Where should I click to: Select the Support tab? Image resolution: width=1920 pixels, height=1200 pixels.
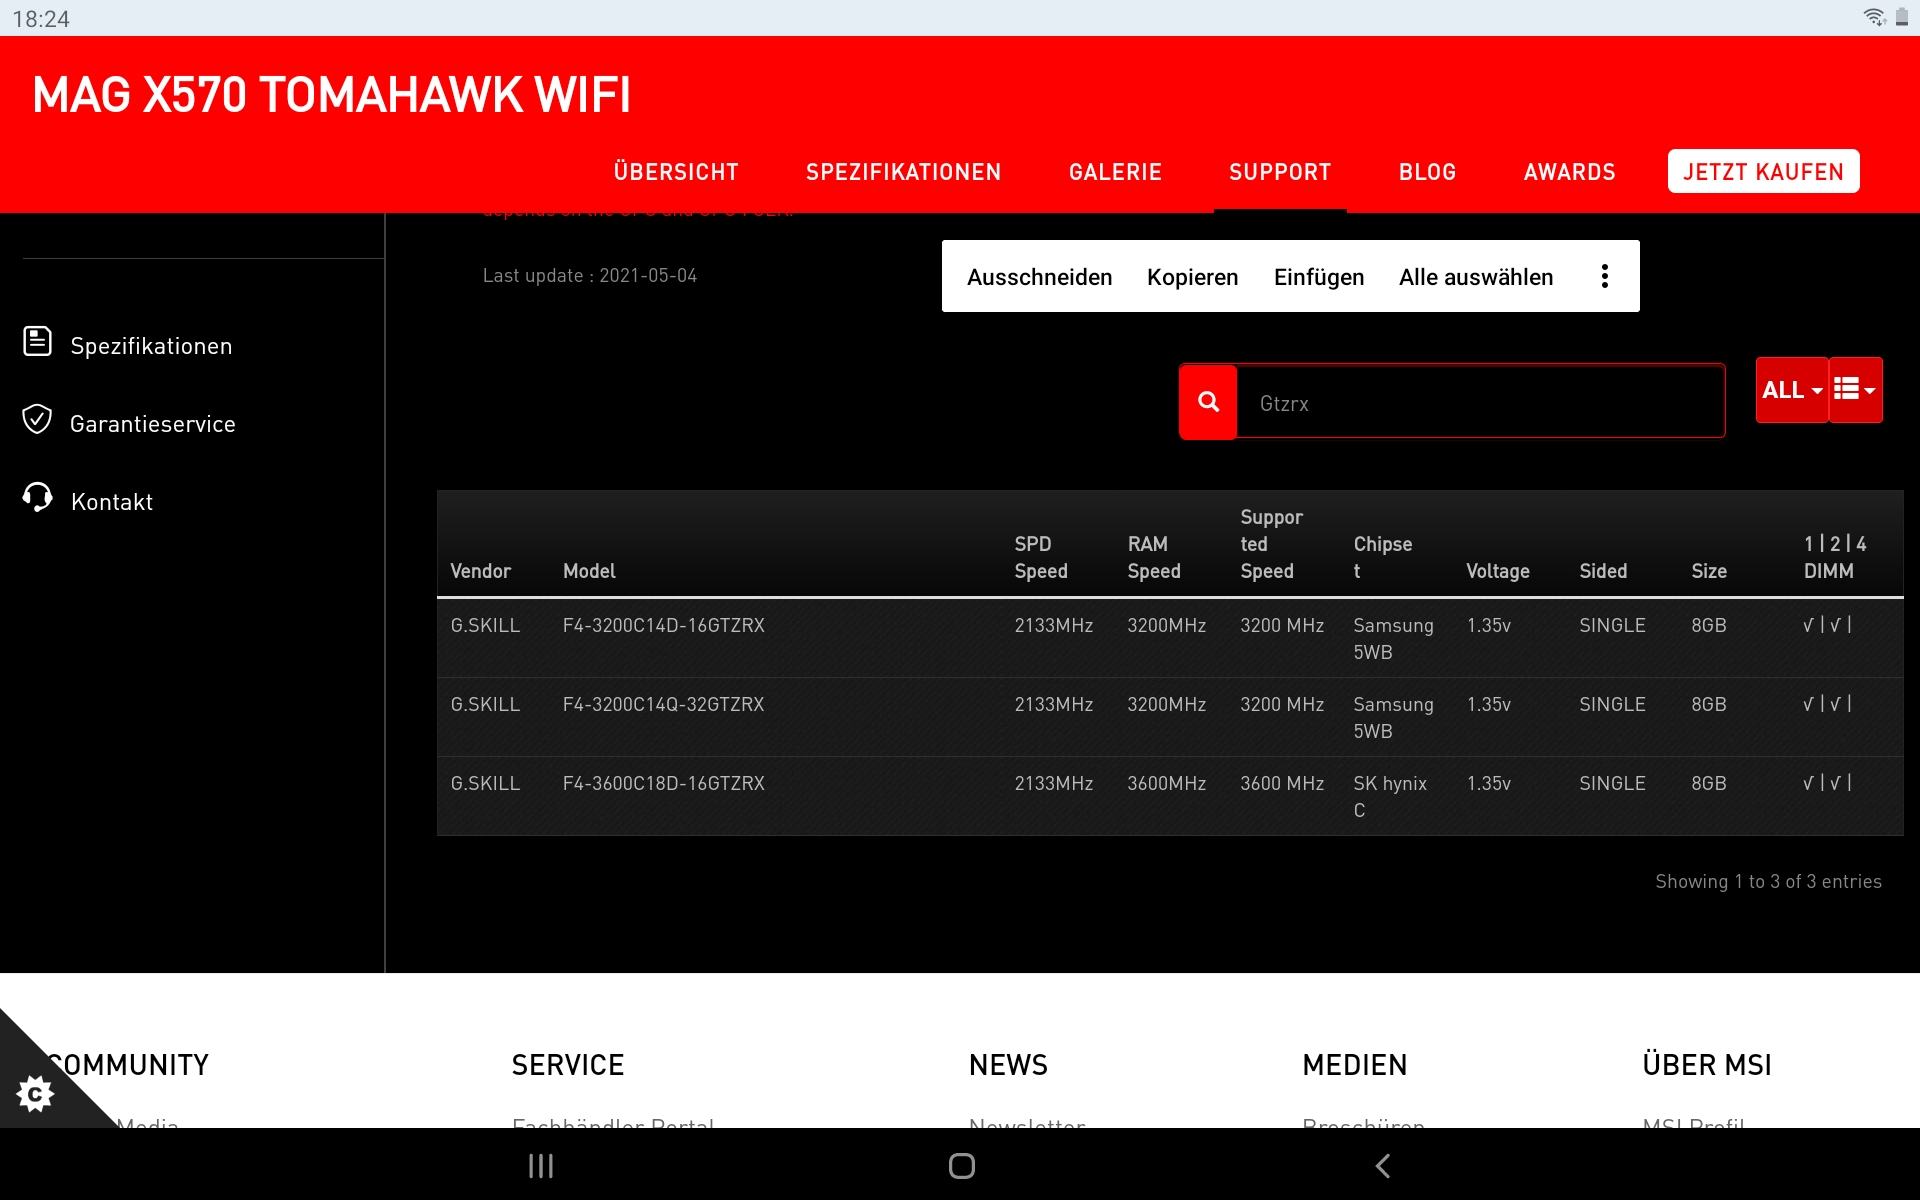(x=1280, y=172)
